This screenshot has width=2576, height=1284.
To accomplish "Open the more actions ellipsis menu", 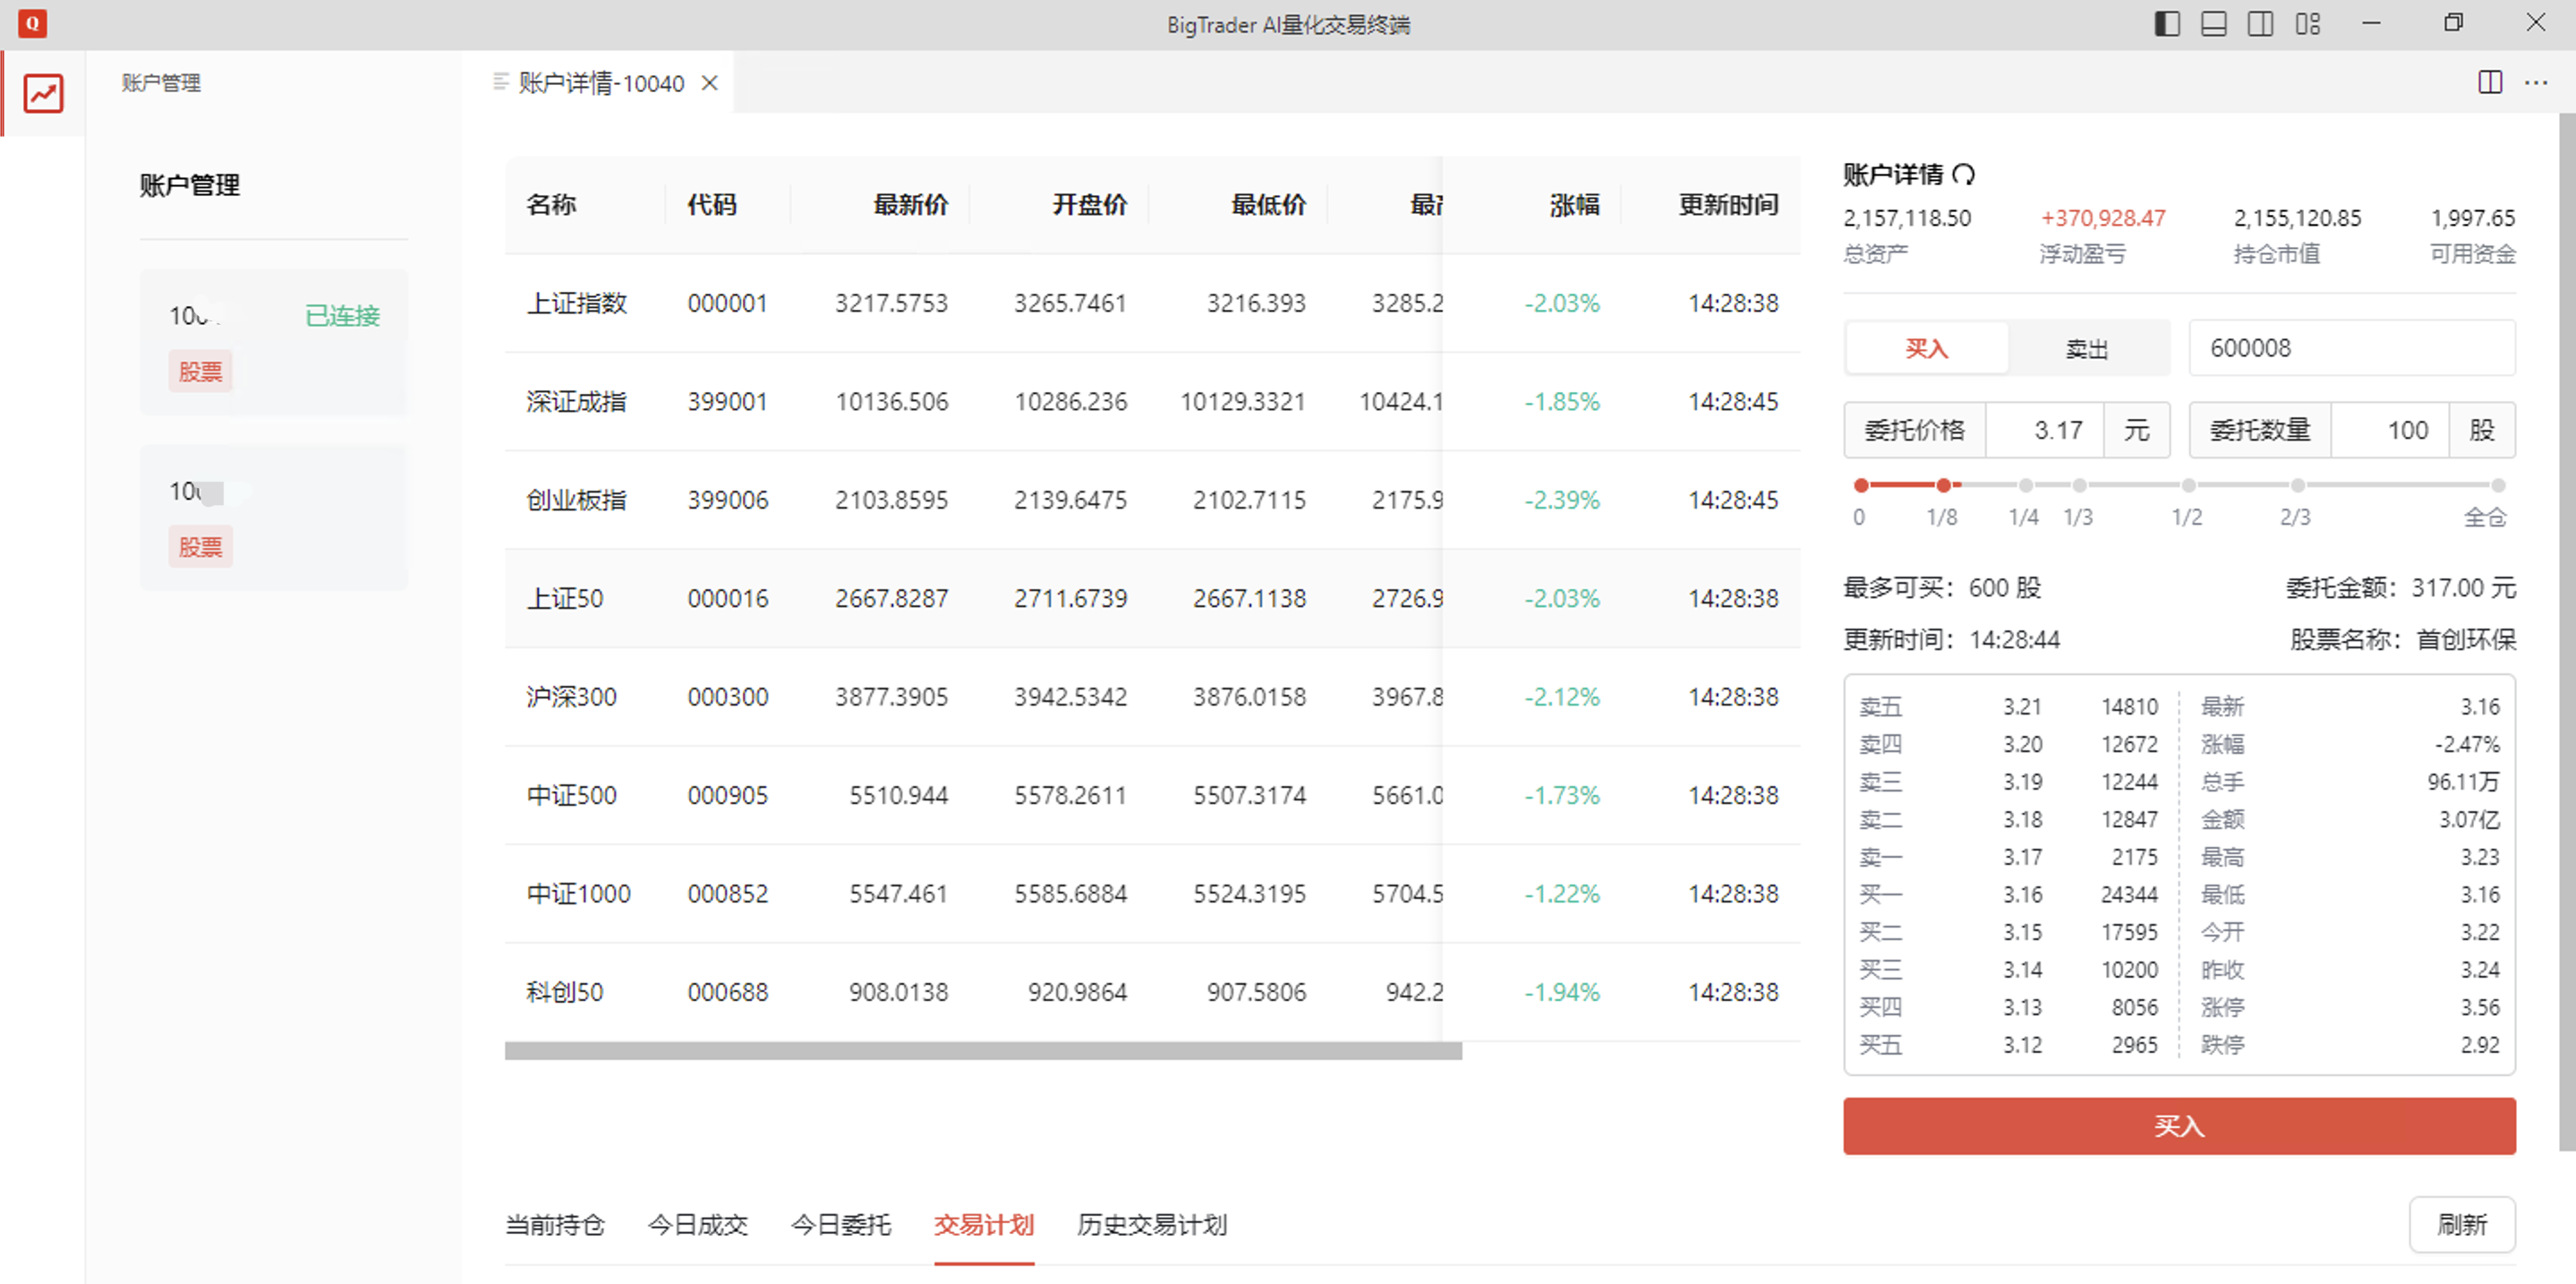I will pyautogui.click(x=2536, y=82).
